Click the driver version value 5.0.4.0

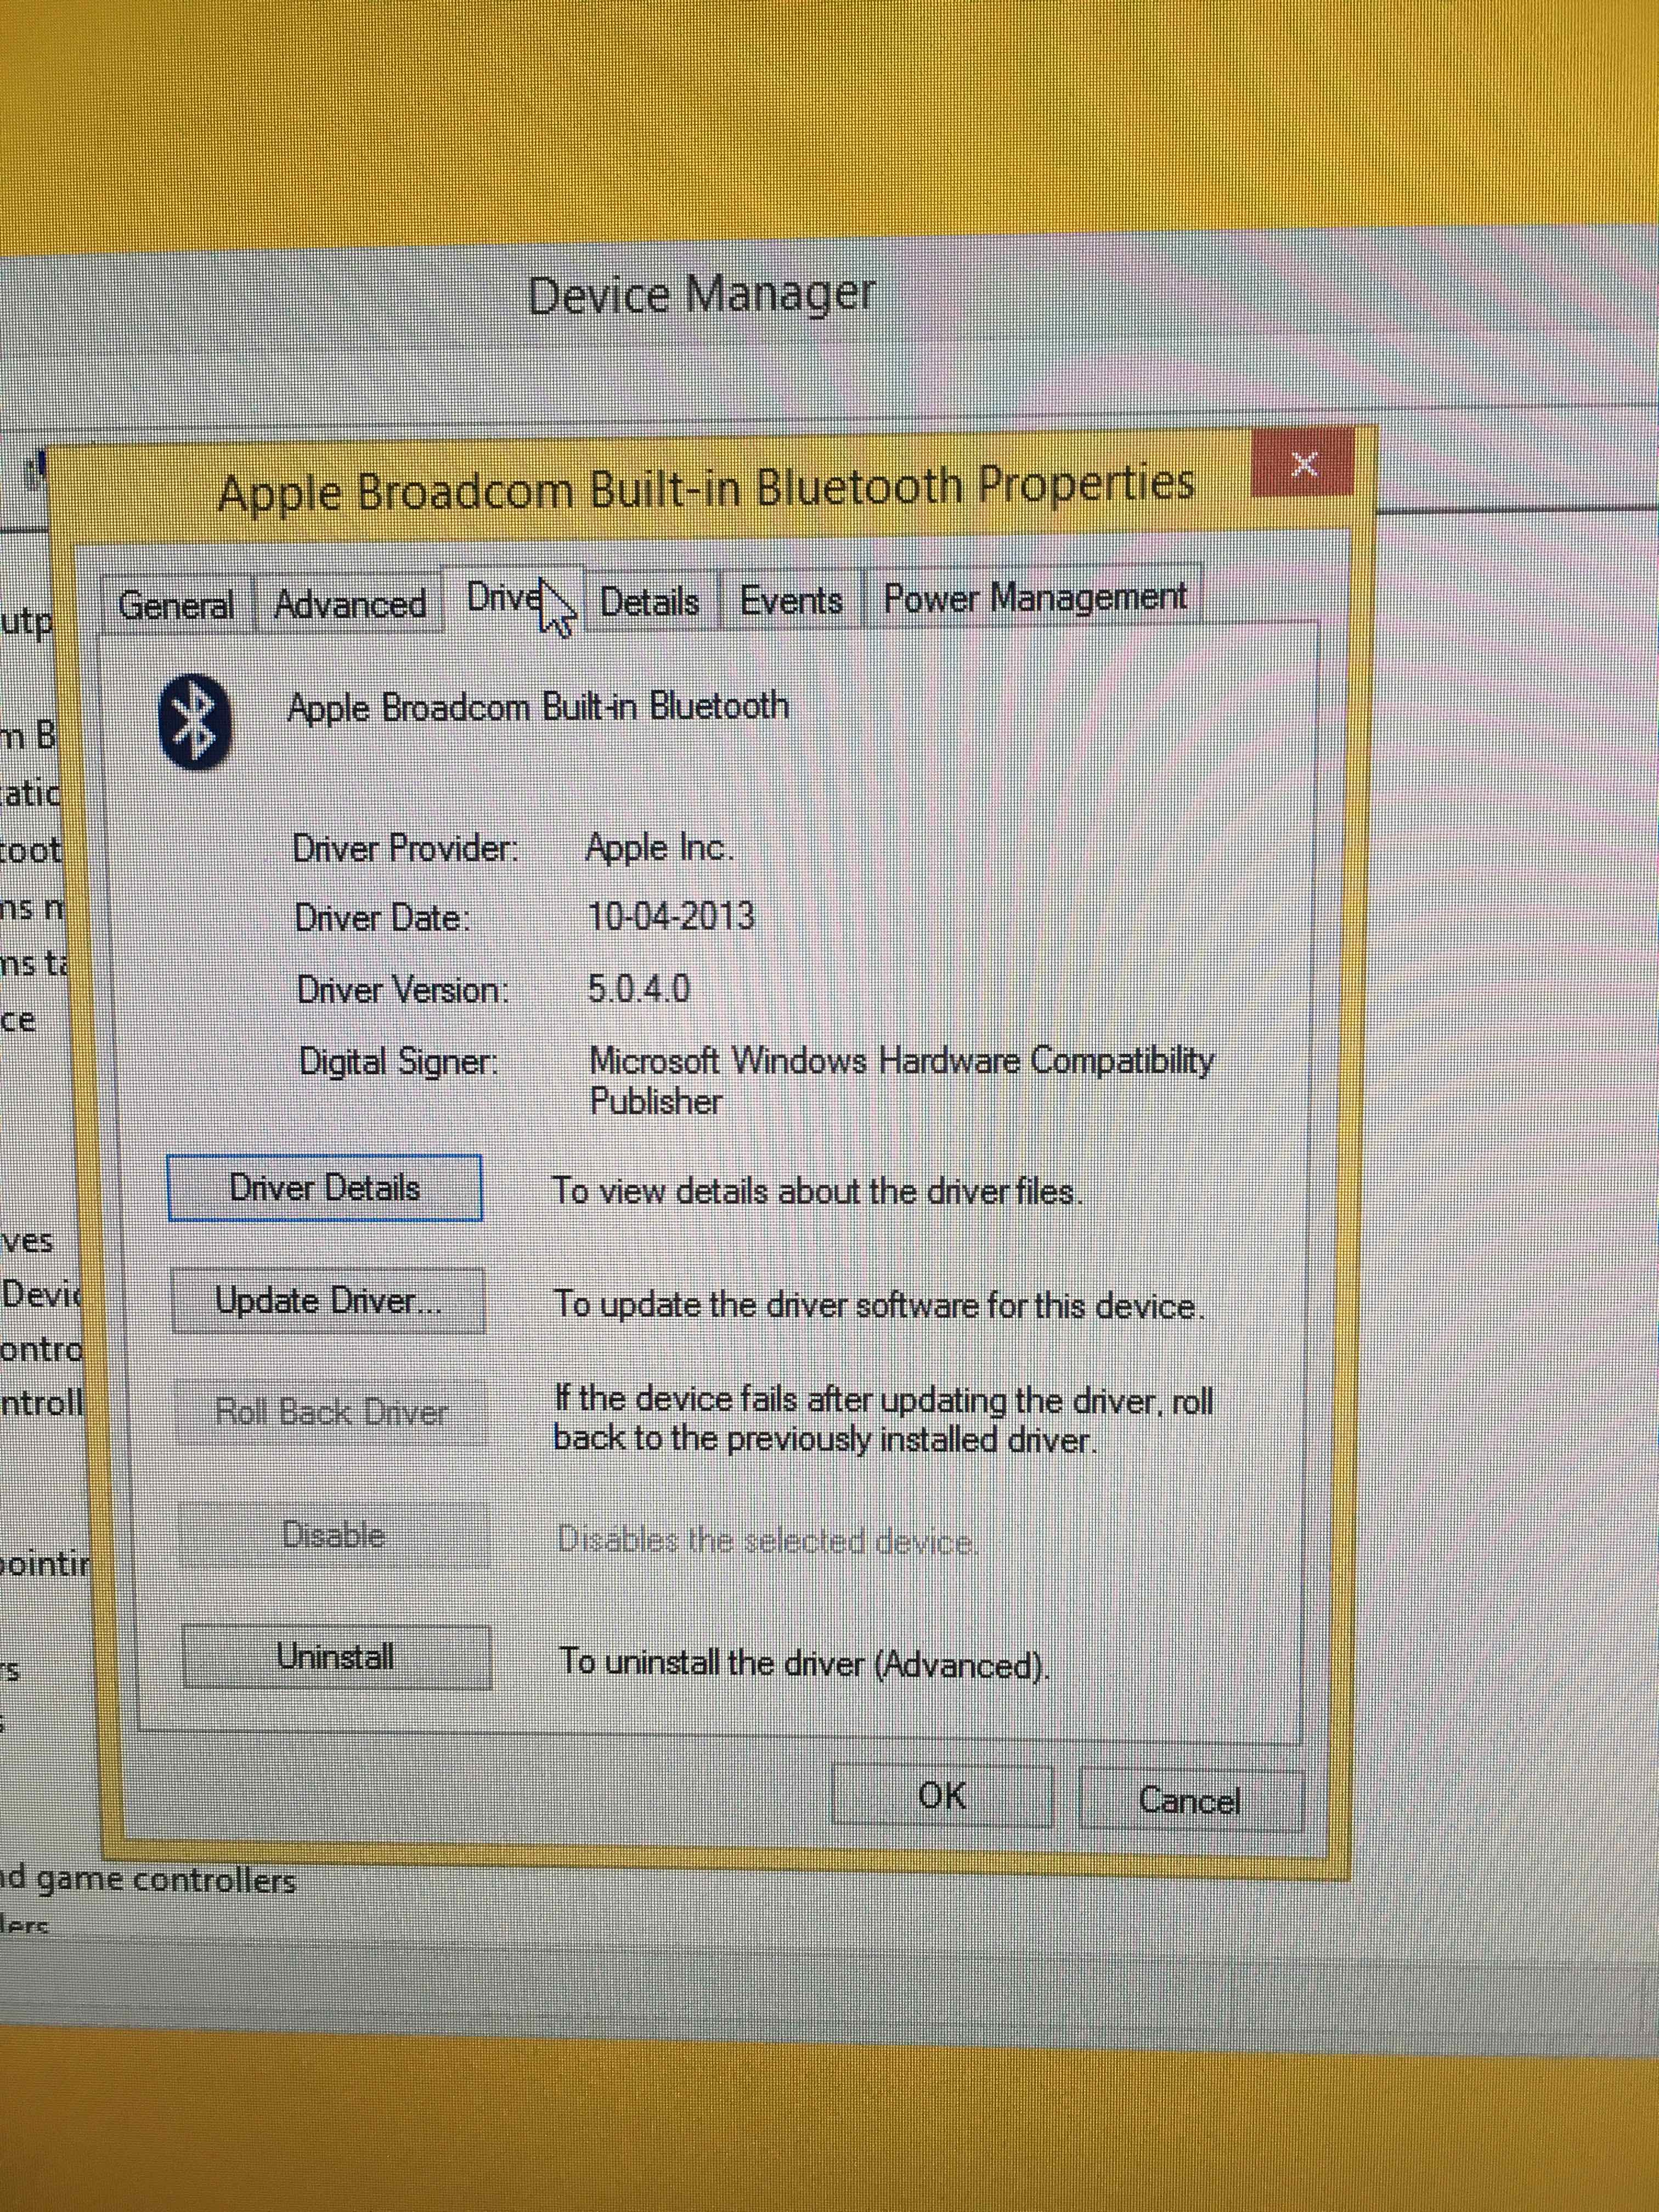tap(638, 989)
